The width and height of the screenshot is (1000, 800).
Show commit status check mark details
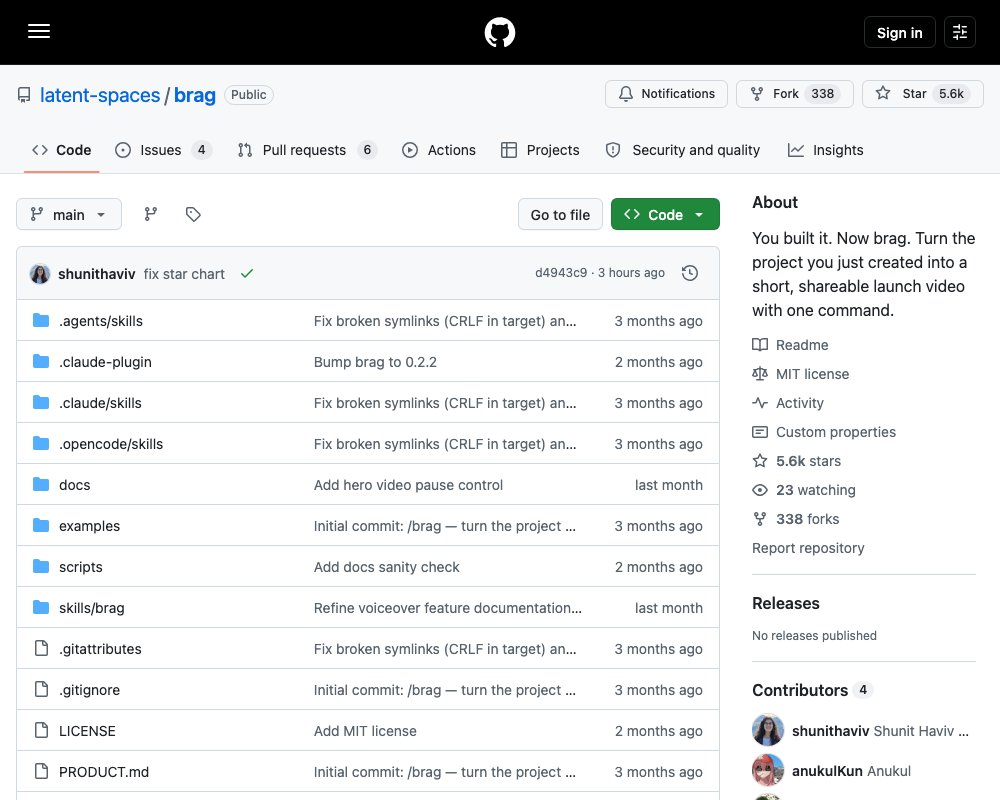(247, 273)
